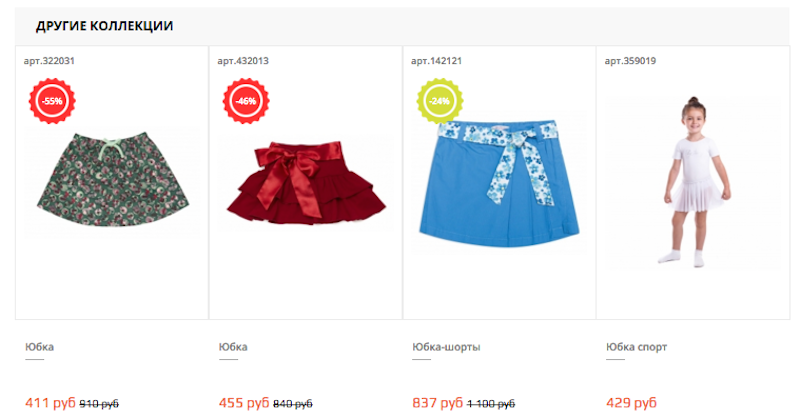The width and height of the screenshot is (800, 418).
Task: Open the Юбка-шорты product link
Action: [446, 347]
